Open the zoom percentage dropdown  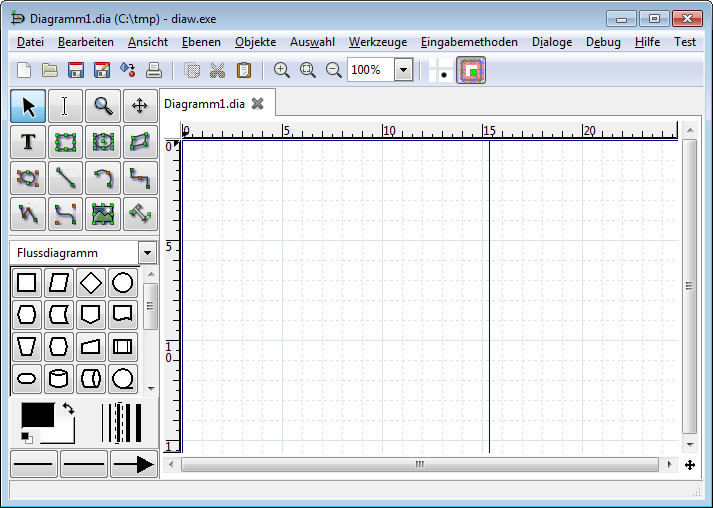[x=403, y=70]
